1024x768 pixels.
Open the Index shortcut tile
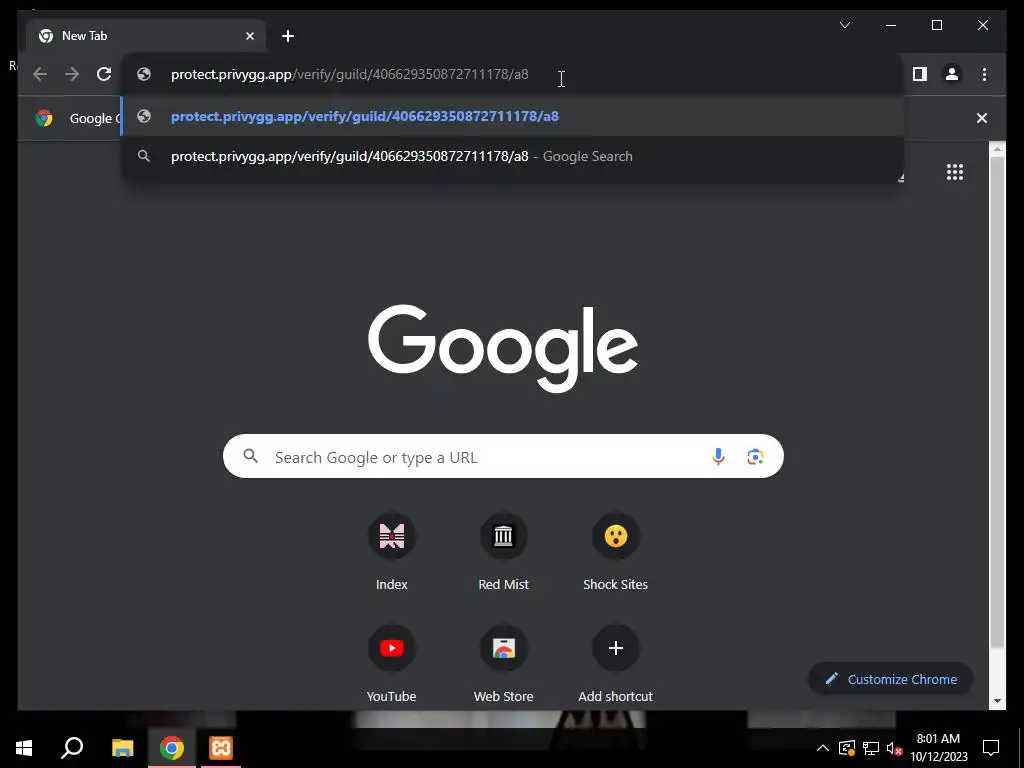coord(391,552)
